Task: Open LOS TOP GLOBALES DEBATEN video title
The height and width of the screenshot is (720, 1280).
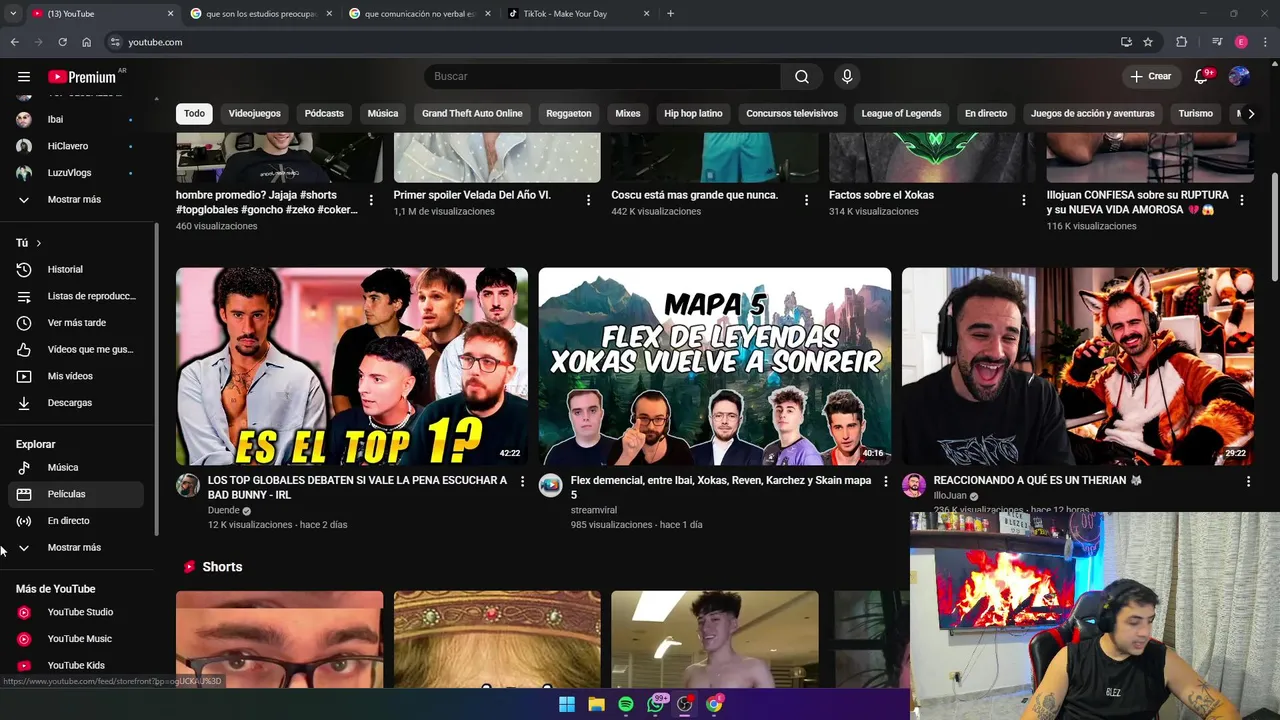Action: click(357, 487)
